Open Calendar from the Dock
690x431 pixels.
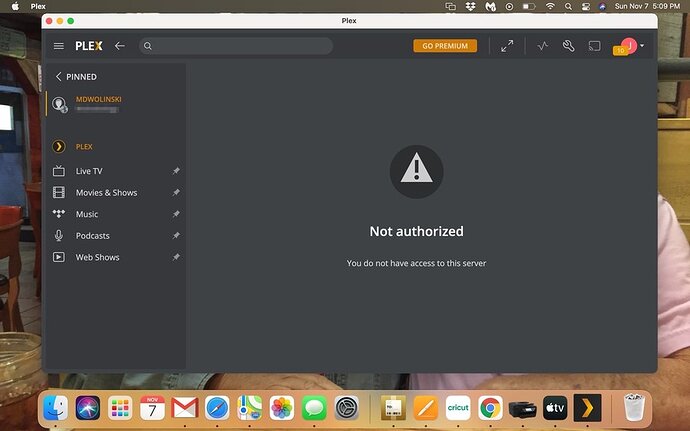click(152, 408)
